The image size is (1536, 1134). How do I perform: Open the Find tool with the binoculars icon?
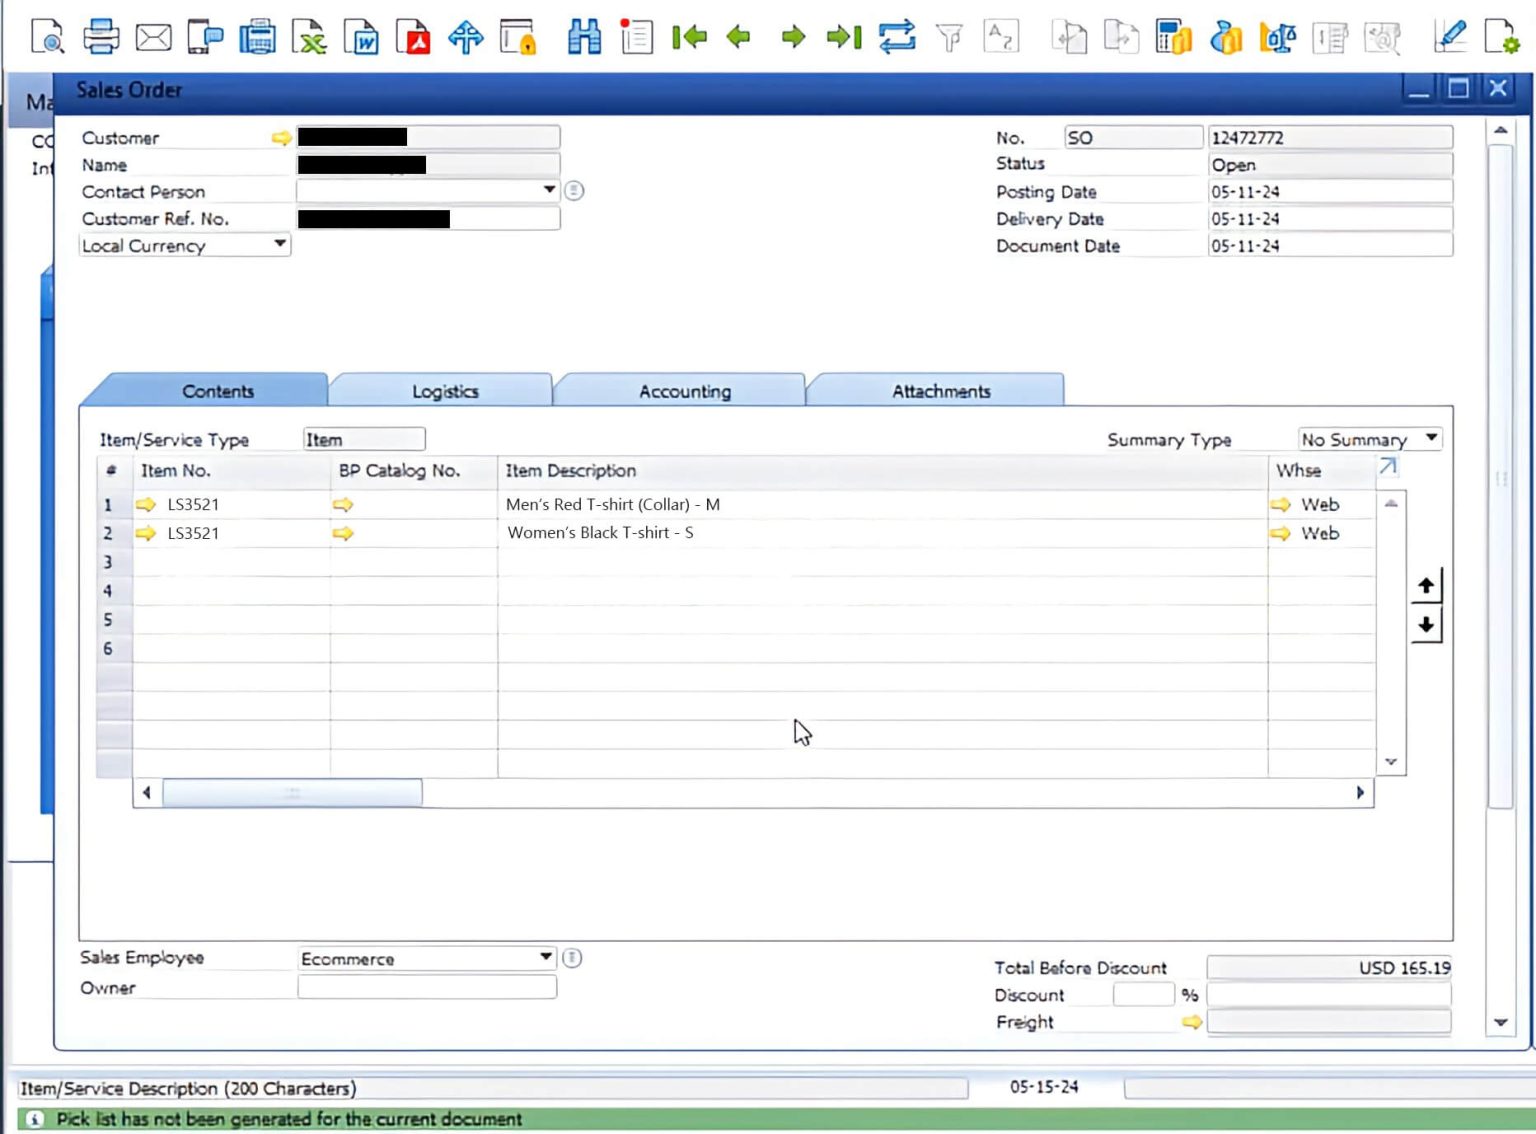(584, 37)
